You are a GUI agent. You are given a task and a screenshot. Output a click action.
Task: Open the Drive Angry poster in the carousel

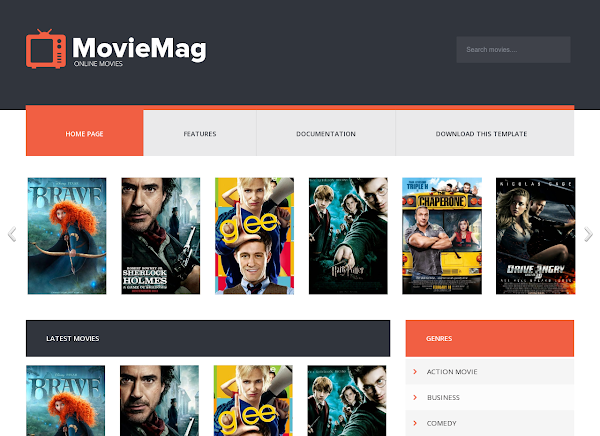536,236
